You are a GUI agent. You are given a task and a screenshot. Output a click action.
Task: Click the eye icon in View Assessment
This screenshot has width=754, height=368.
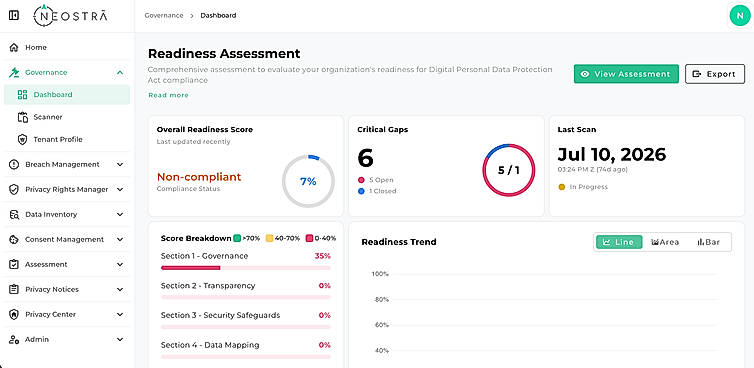[585, 74]
